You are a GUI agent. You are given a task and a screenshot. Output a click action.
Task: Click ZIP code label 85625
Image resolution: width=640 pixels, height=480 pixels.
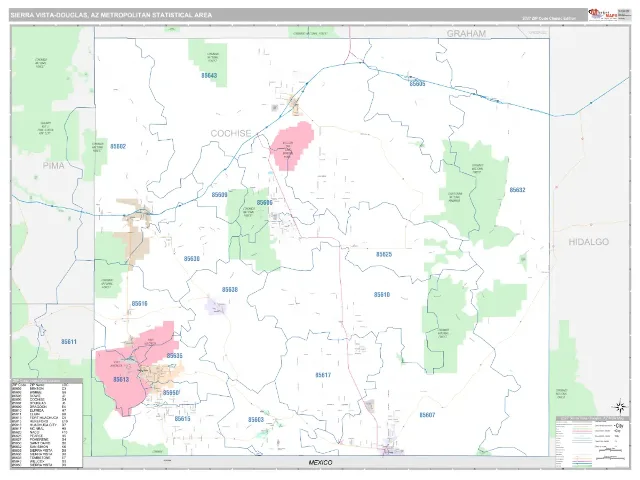[384, 254]
